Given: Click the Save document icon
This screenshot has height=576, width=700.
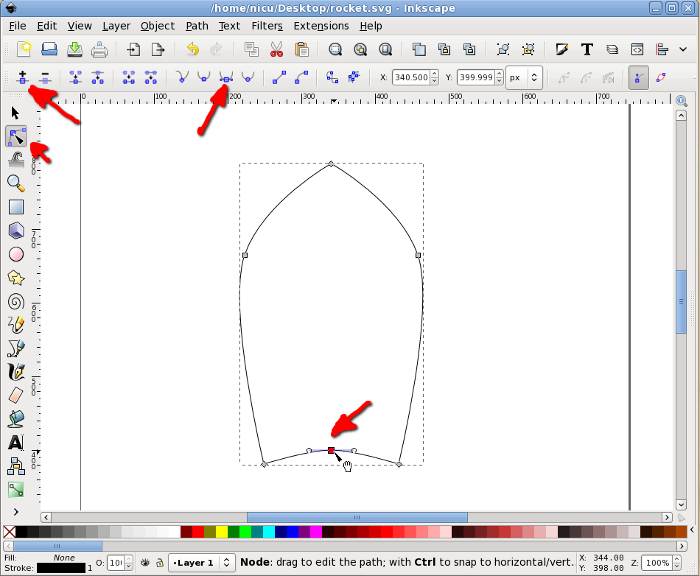Looking at the screenshot, I should click(75, 49).
